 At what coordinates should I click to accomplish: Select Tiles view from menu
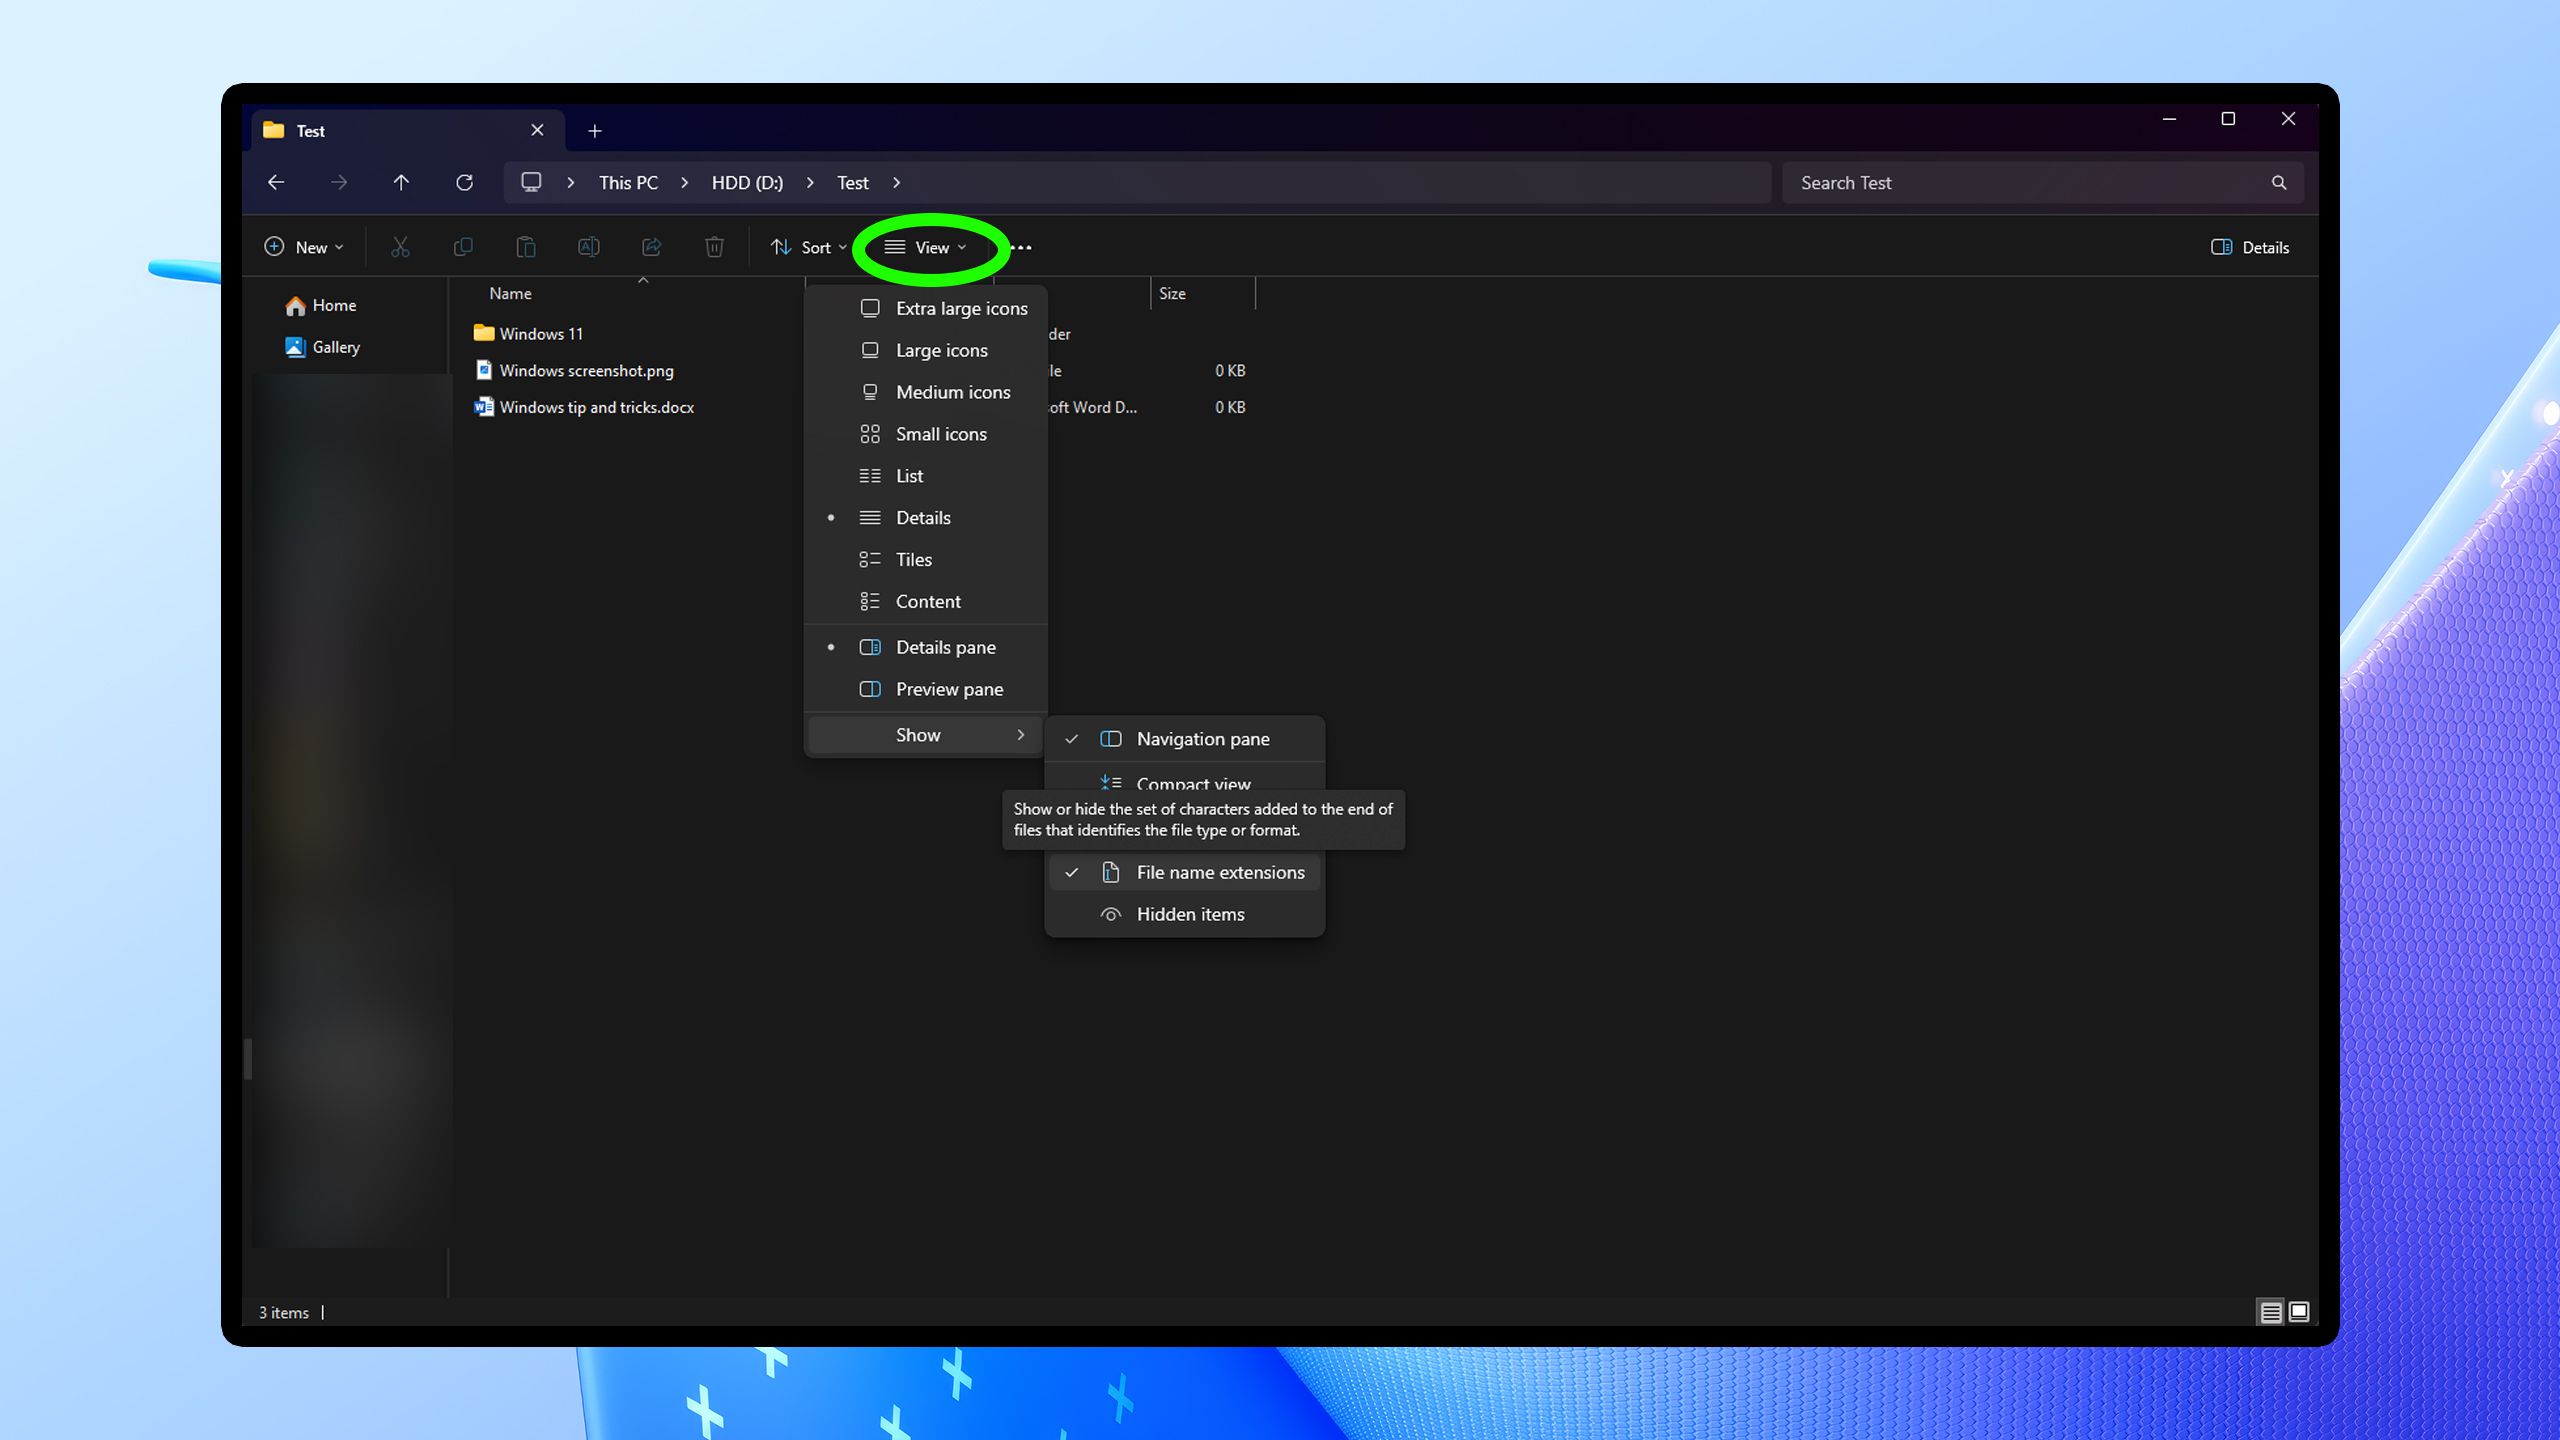pyautogui.click(x=913, y=560)
